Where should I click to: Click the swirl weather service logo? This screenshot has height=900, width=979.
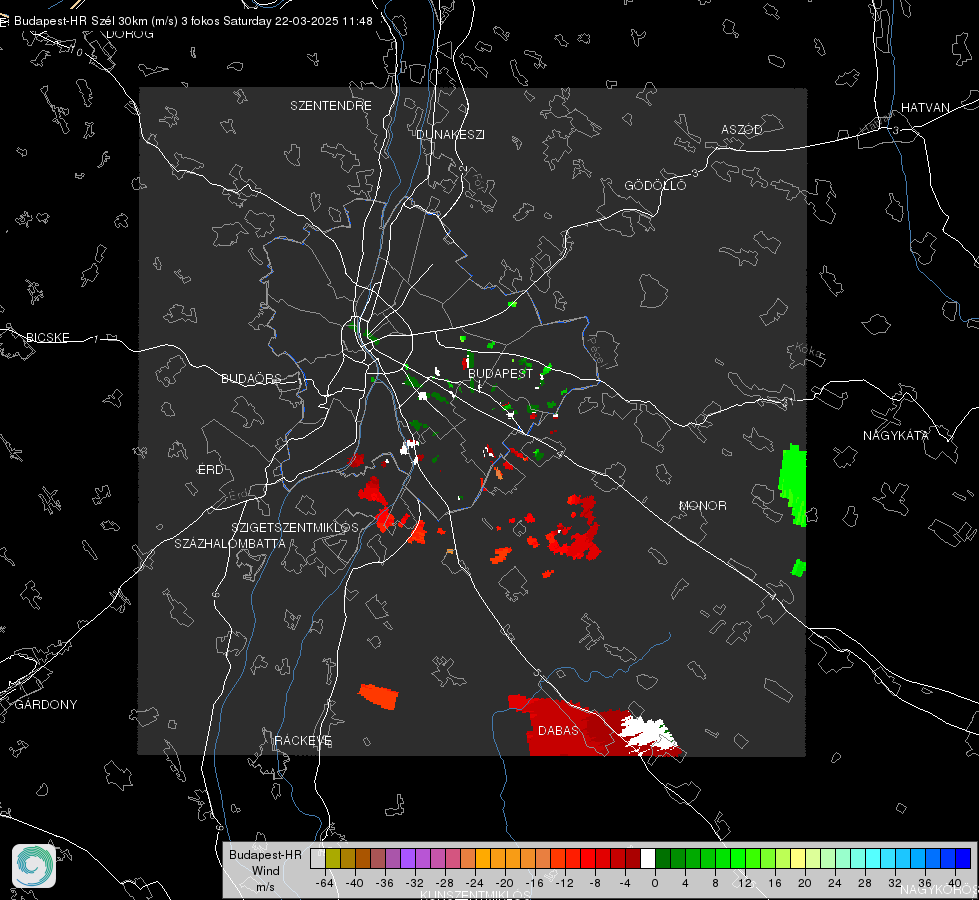click(34, 866)
